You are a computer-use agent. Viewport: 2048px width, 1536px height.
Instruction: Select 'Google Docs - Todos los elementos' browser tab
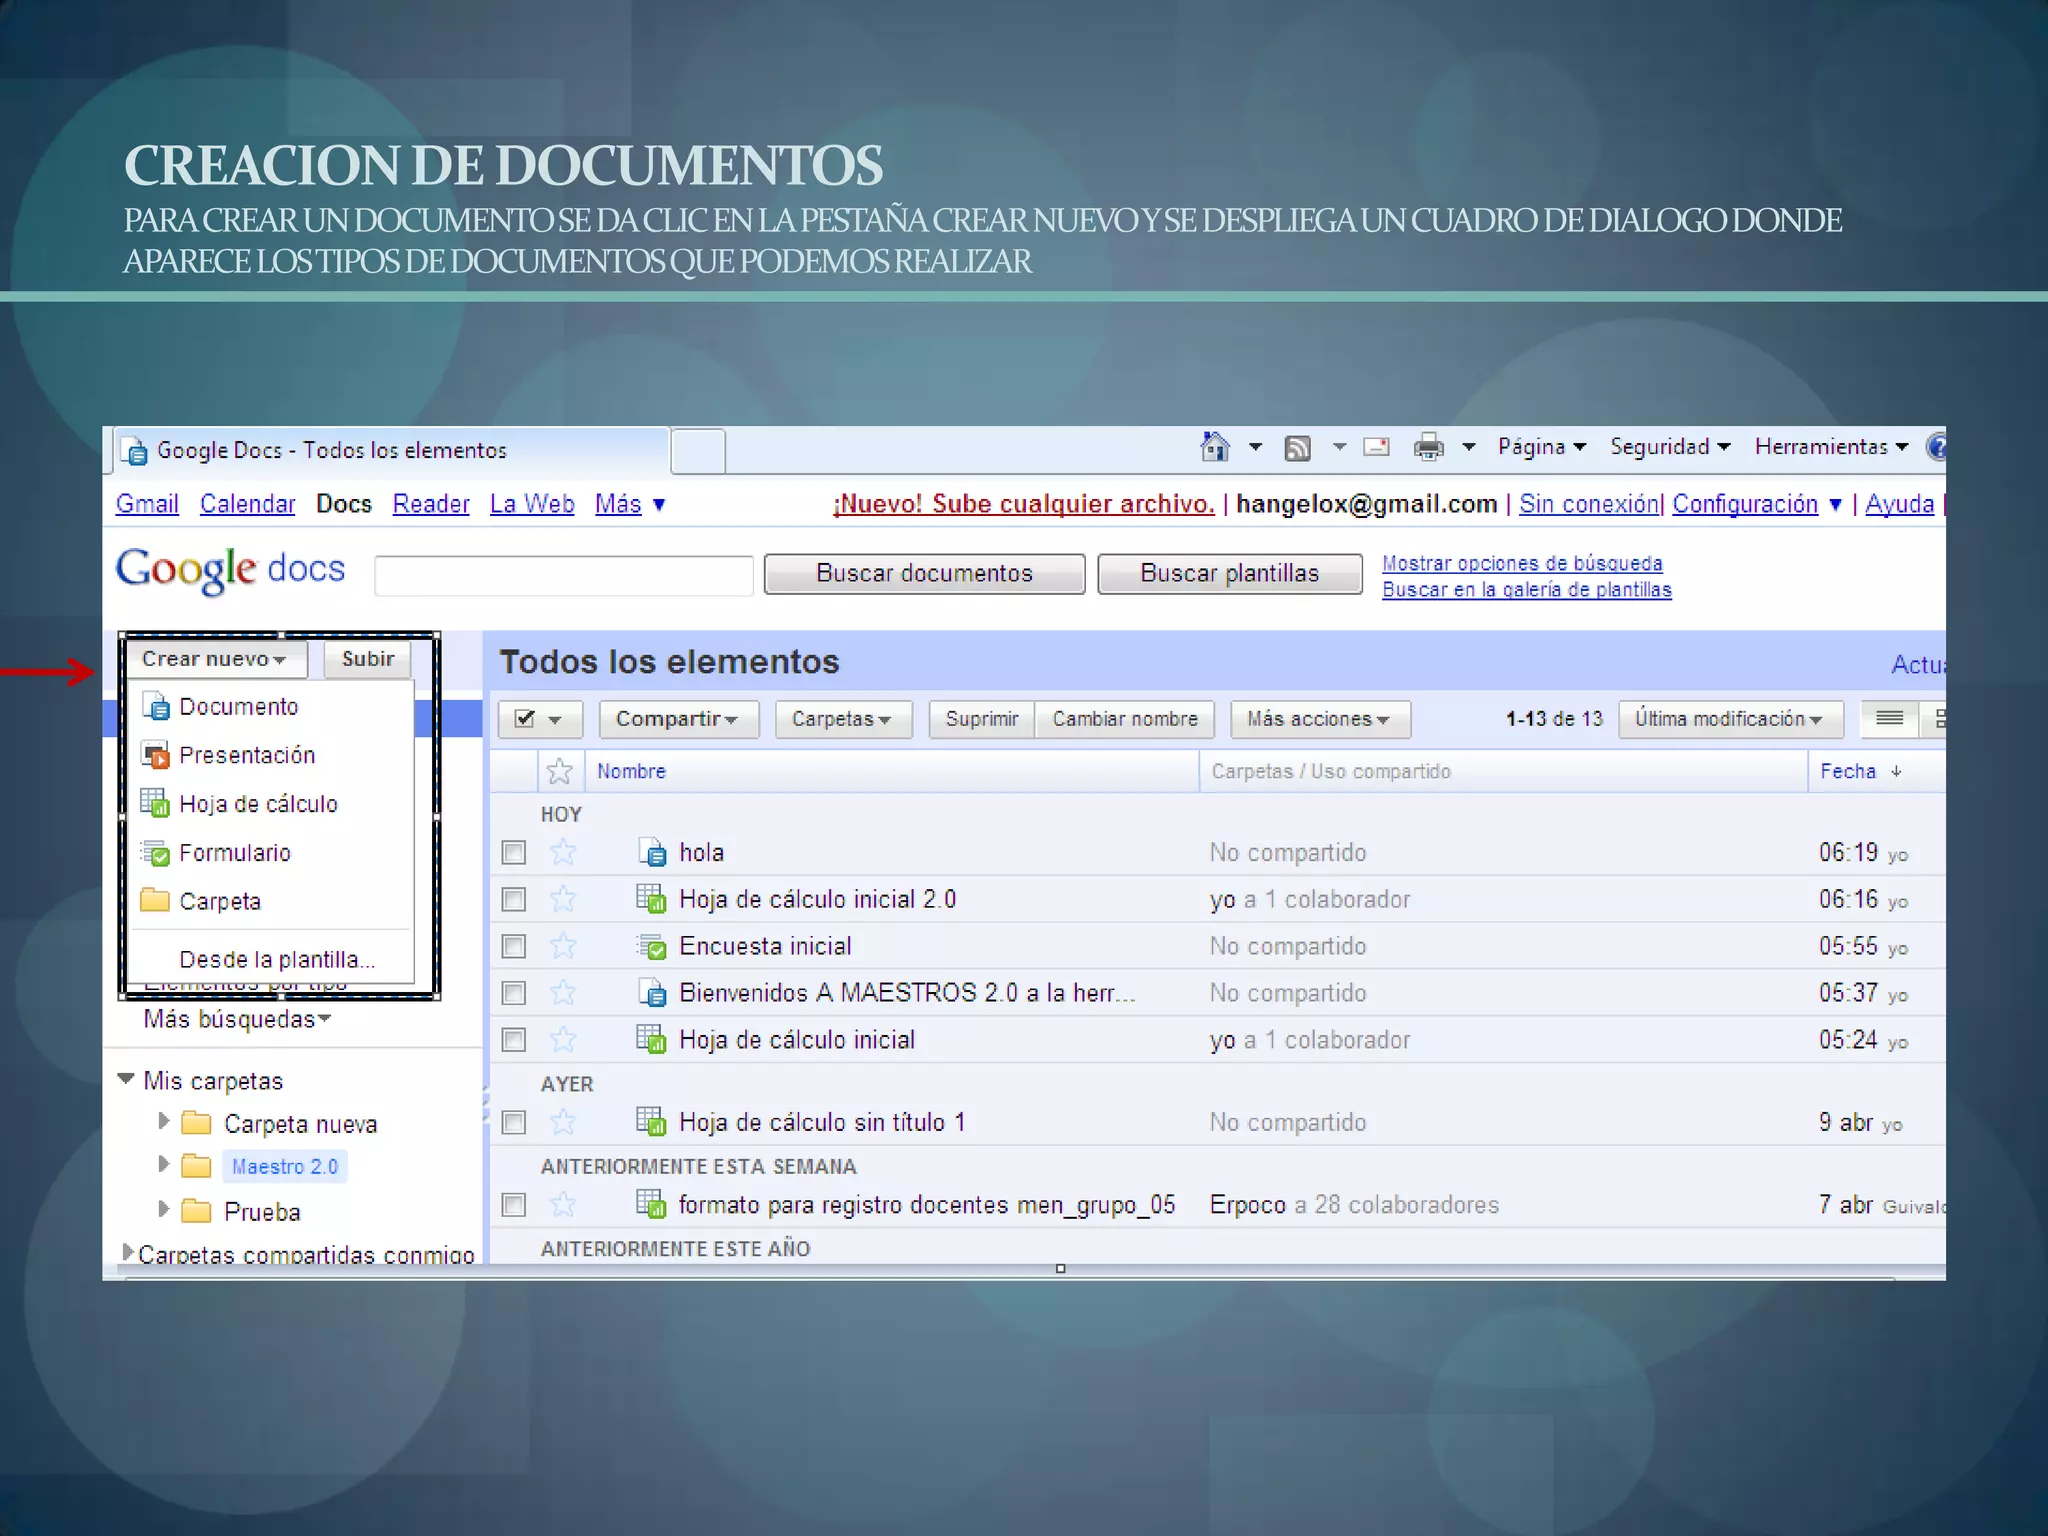pos(390,450)
